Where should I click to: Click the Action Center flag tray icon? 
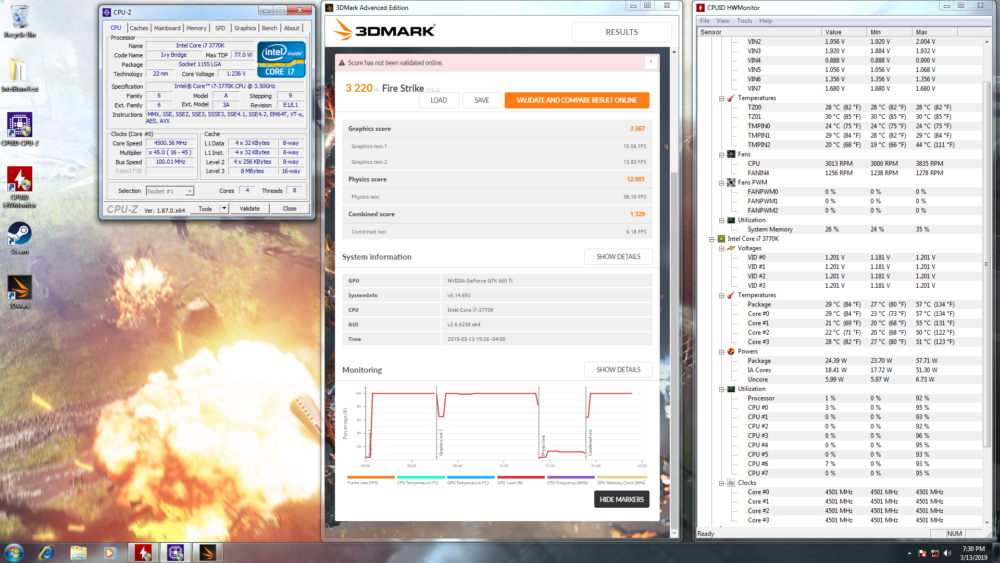tap(922, 553)
